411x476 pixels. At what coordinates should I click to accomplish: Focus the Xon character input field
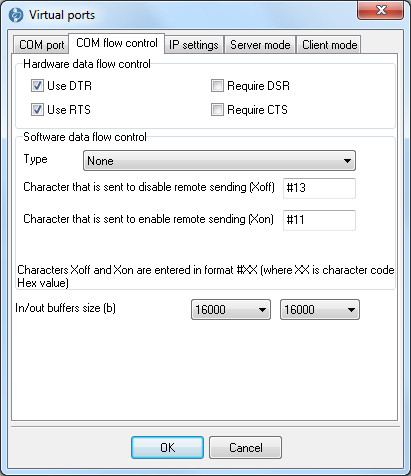point(319,220)
